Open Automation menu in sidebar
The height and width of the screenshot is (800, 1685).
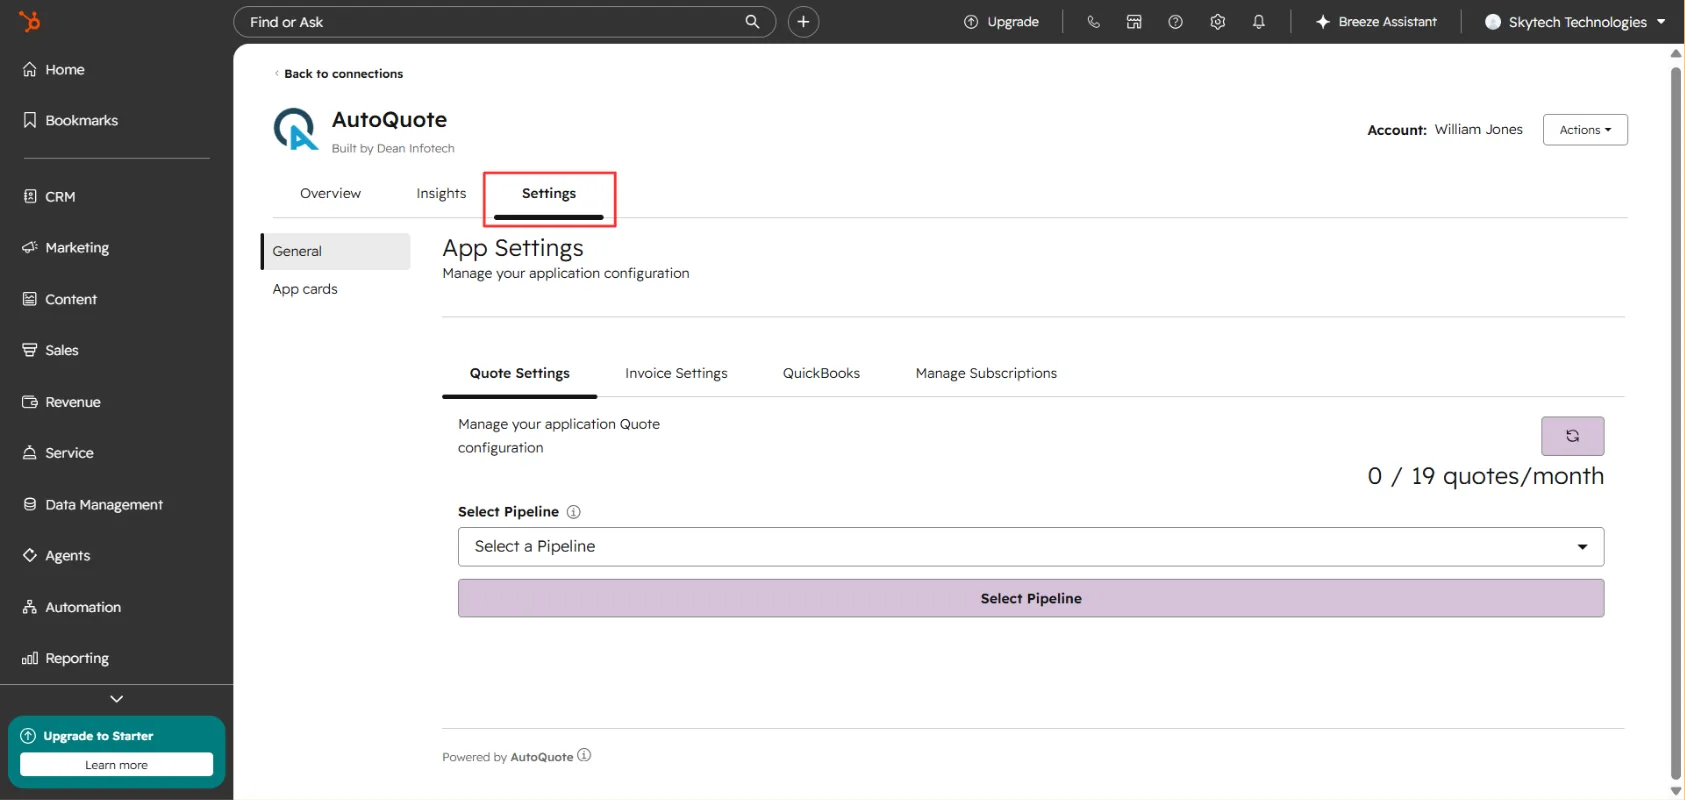tap(71, 607)
